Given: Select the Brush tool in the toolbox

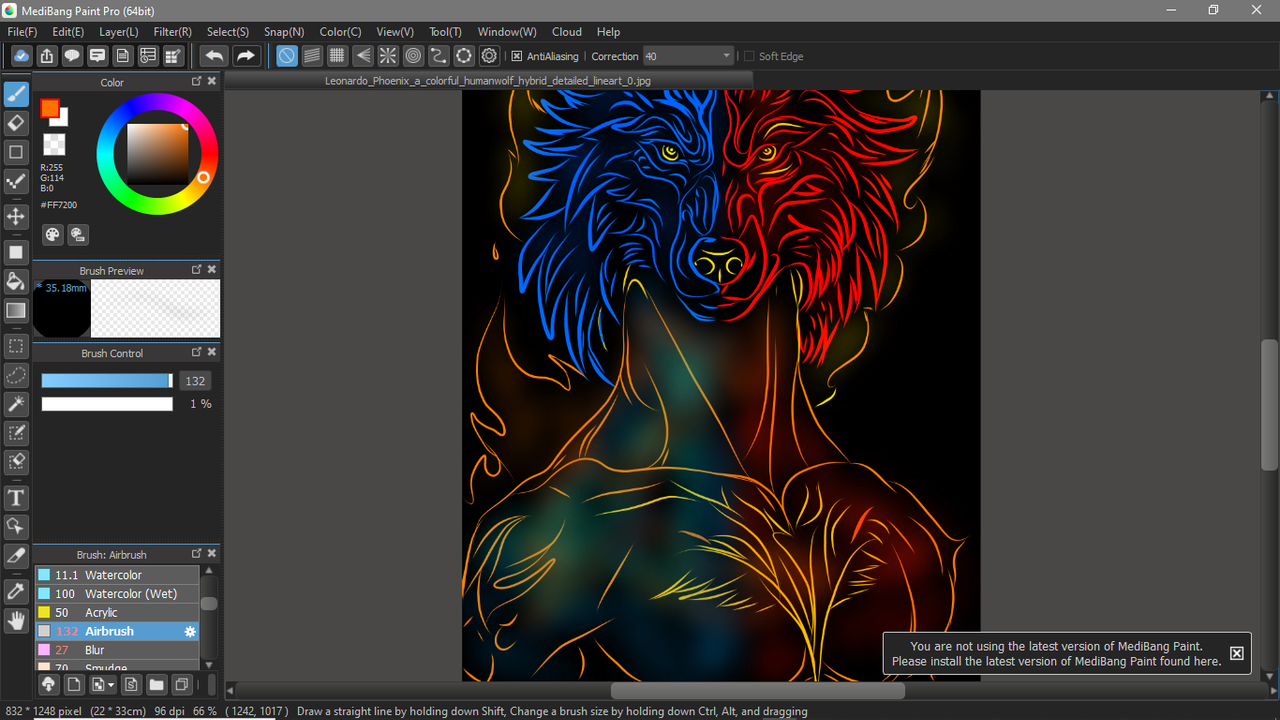Looking at the screenshot, I should (16, 95).
